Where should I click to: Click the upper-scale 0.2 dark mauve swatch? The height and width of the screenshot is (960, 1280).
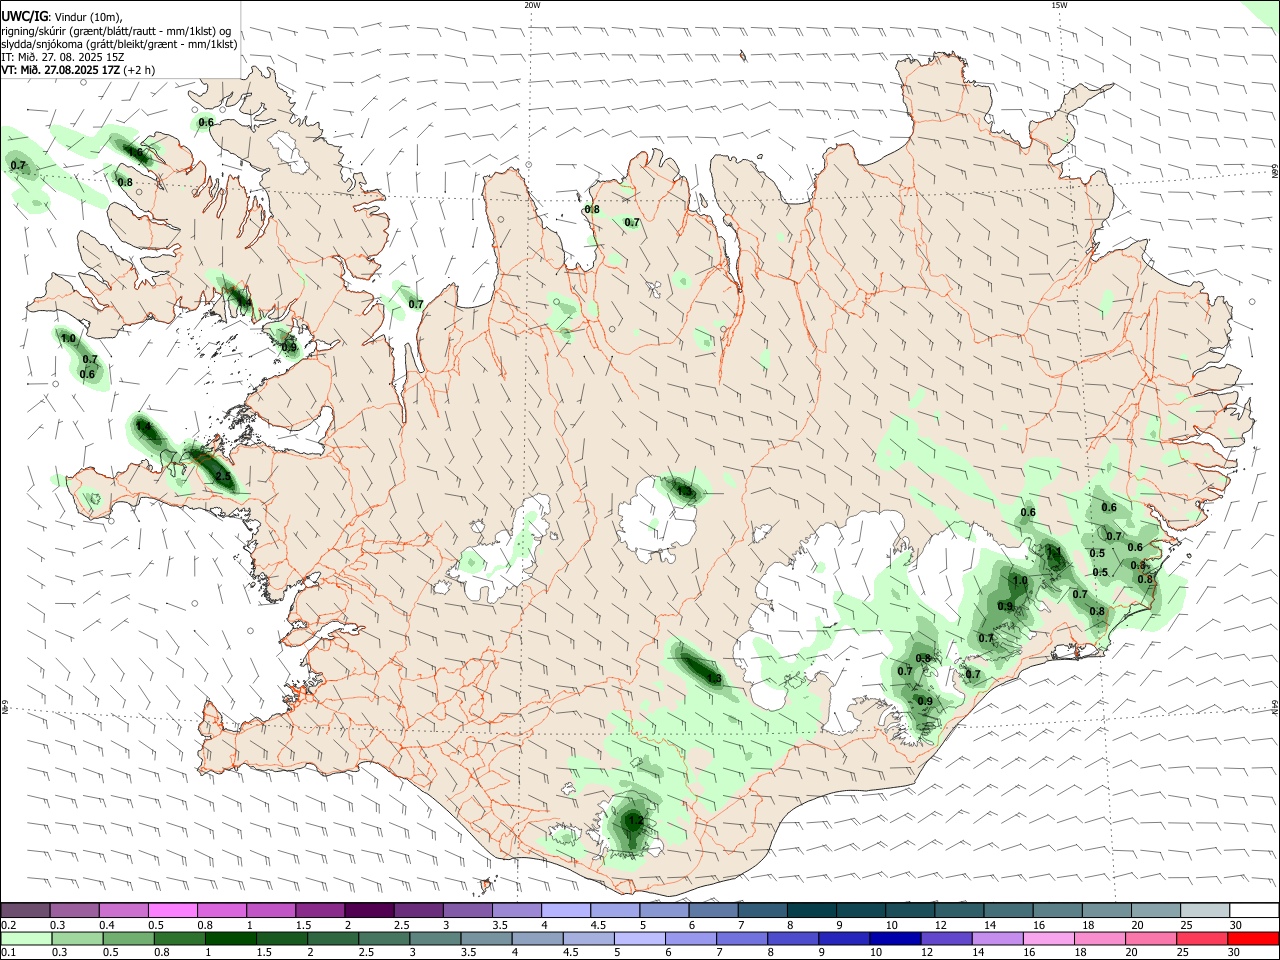click(x=26, y=910)
